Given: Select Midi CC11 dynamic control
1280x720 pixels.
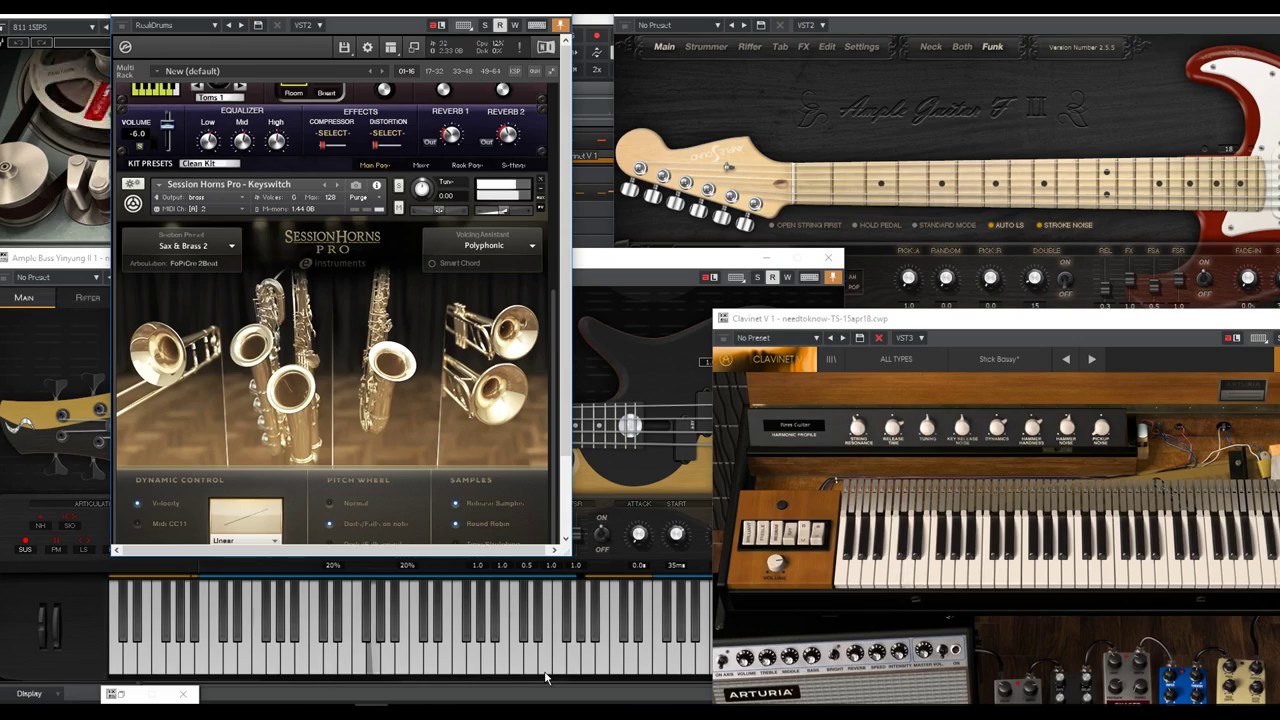Looking at the screenshot, I should click(138, 523).
